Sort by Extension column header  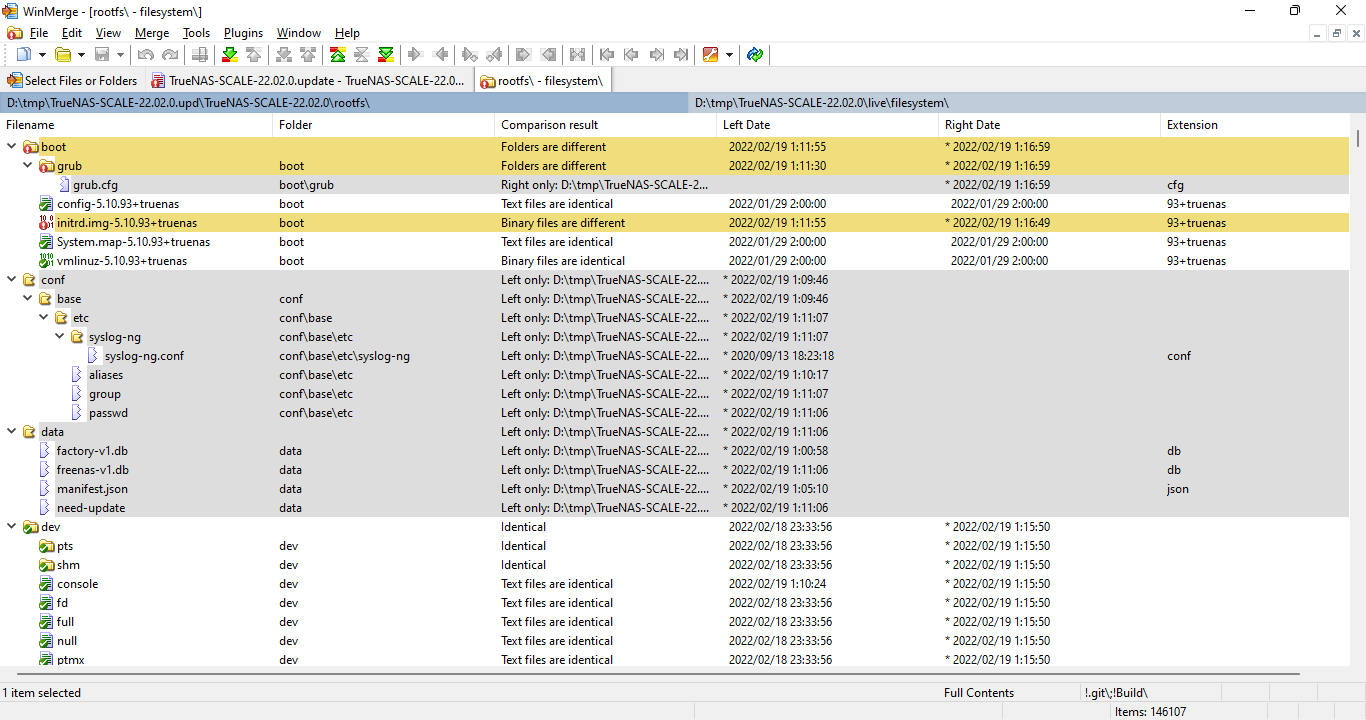[1255, 125]
